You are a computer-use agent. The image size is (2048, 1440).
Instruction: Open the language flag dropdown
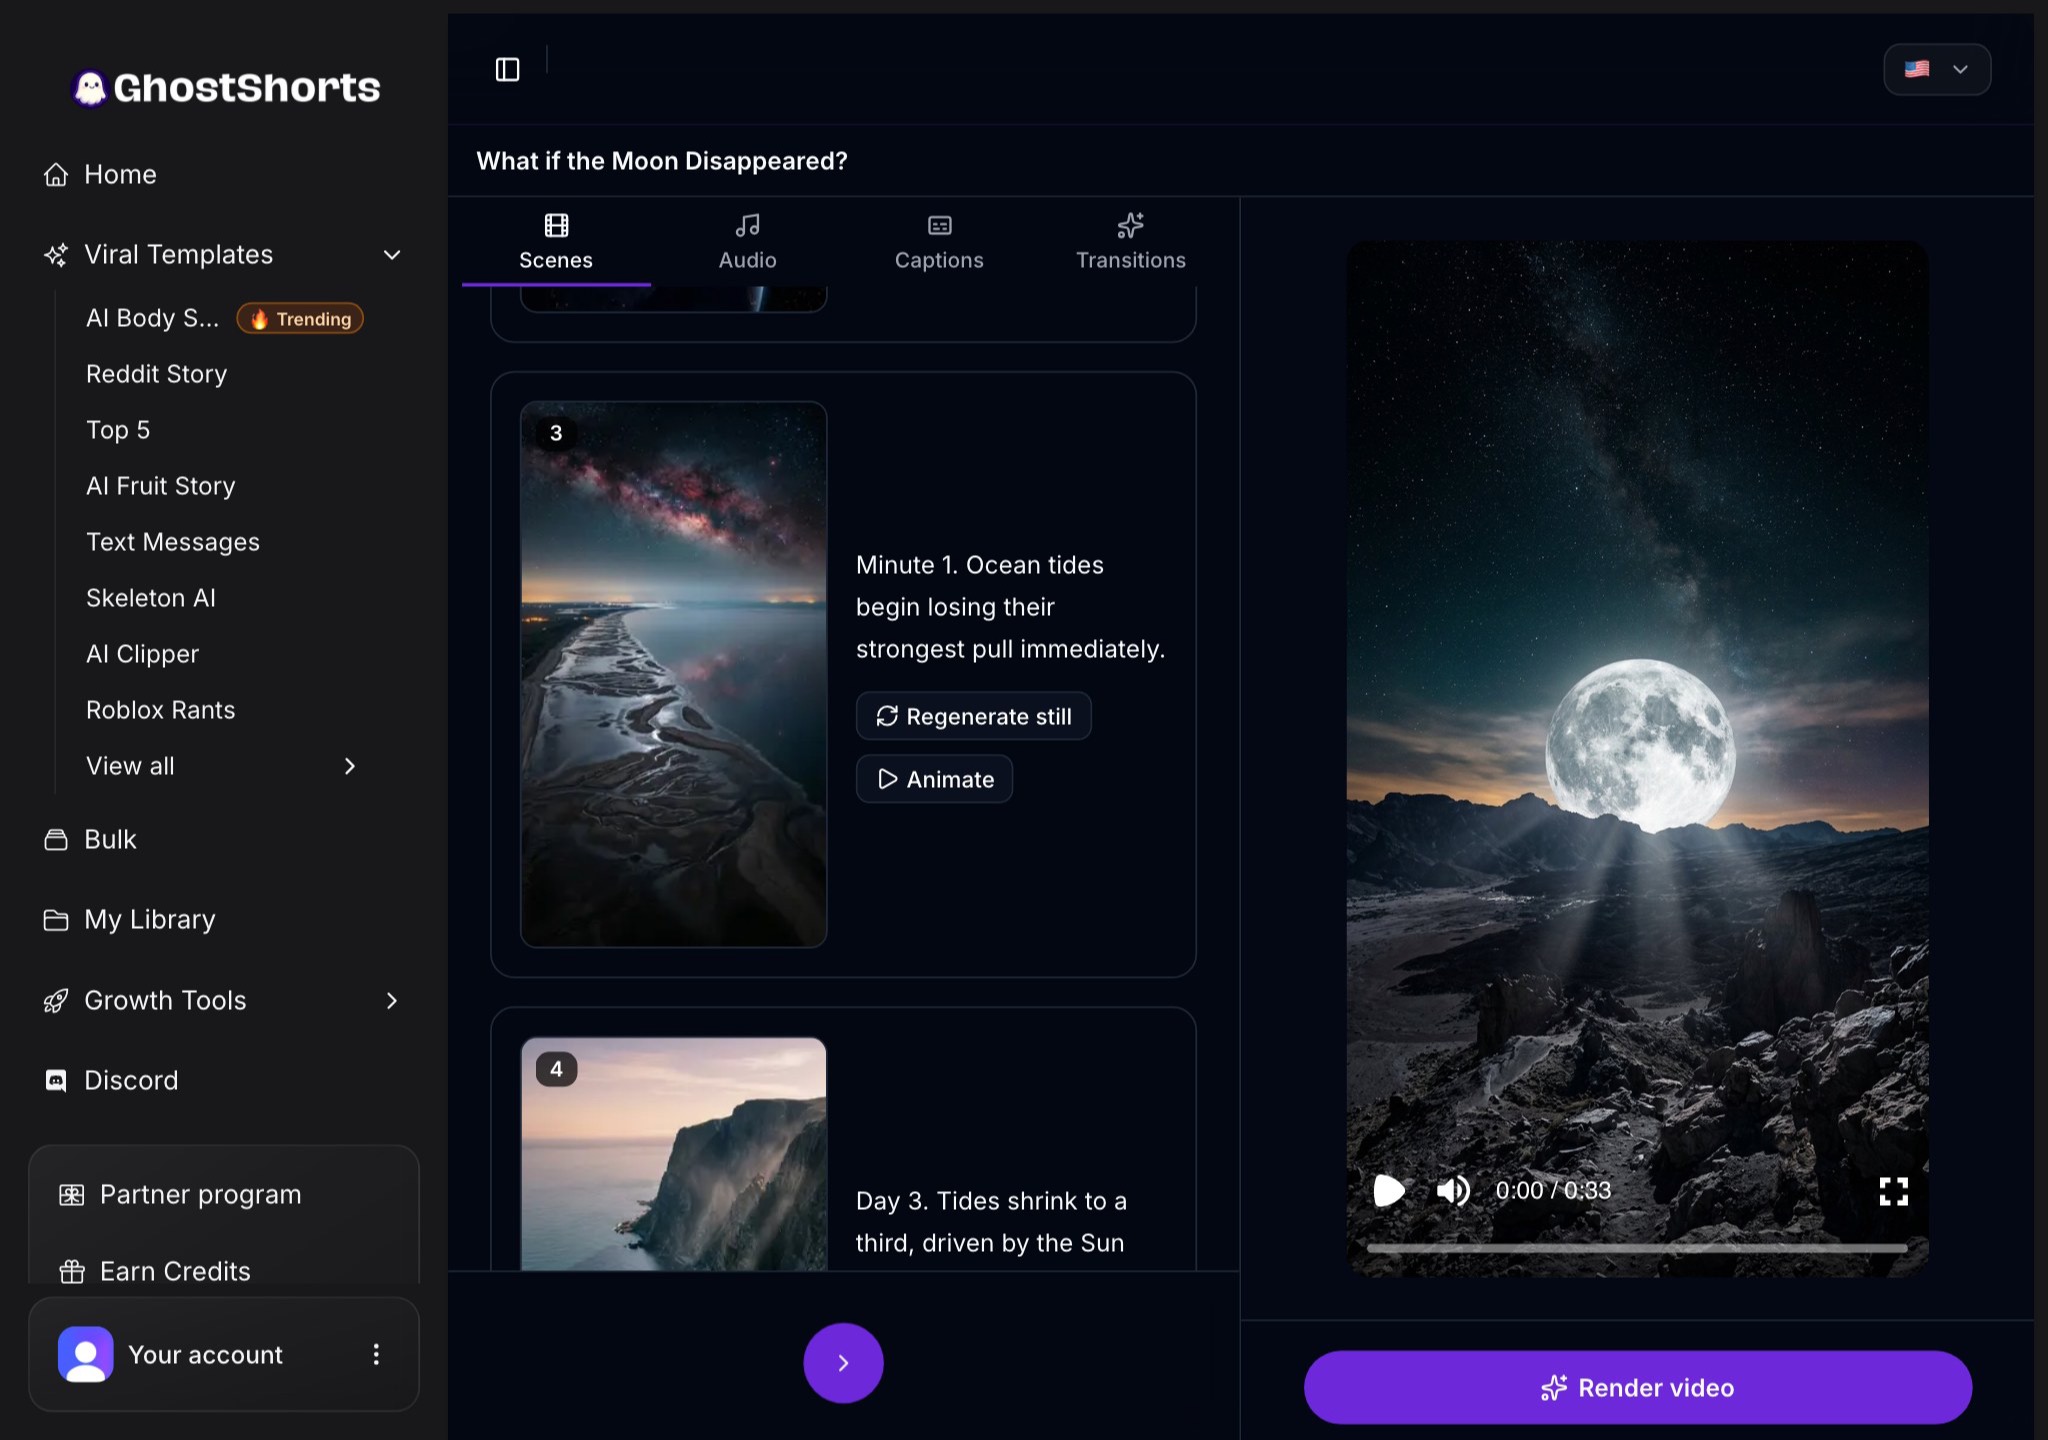tap(1937, 70)
